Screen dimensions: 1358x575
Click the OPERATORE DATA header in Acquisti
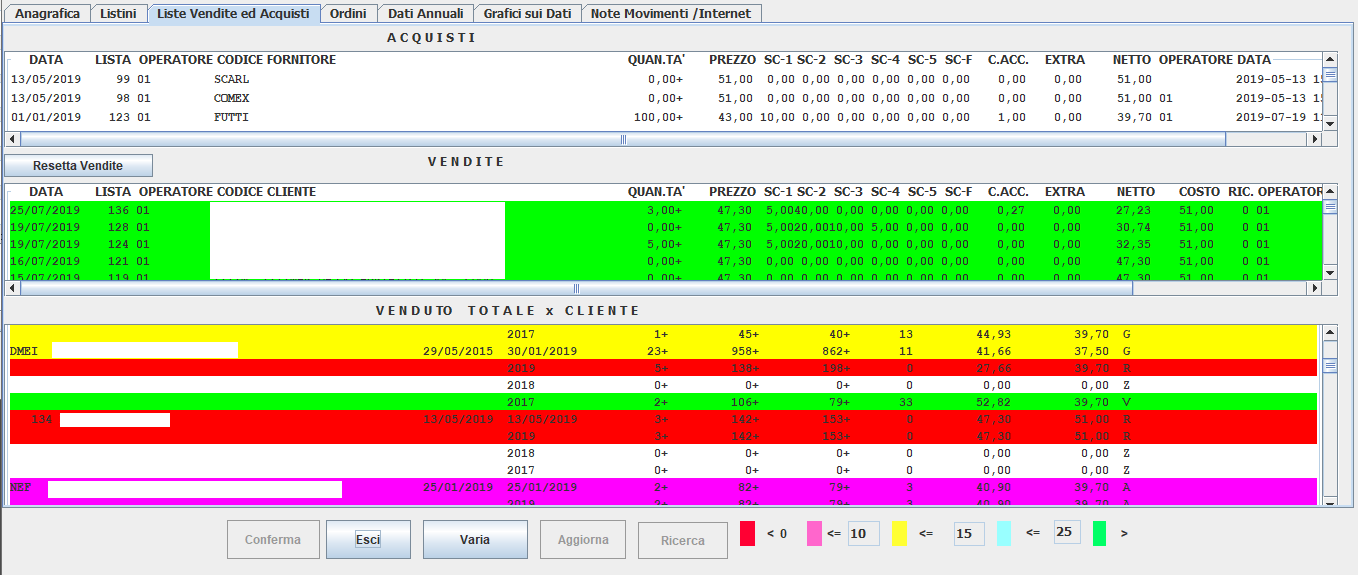1215,60
